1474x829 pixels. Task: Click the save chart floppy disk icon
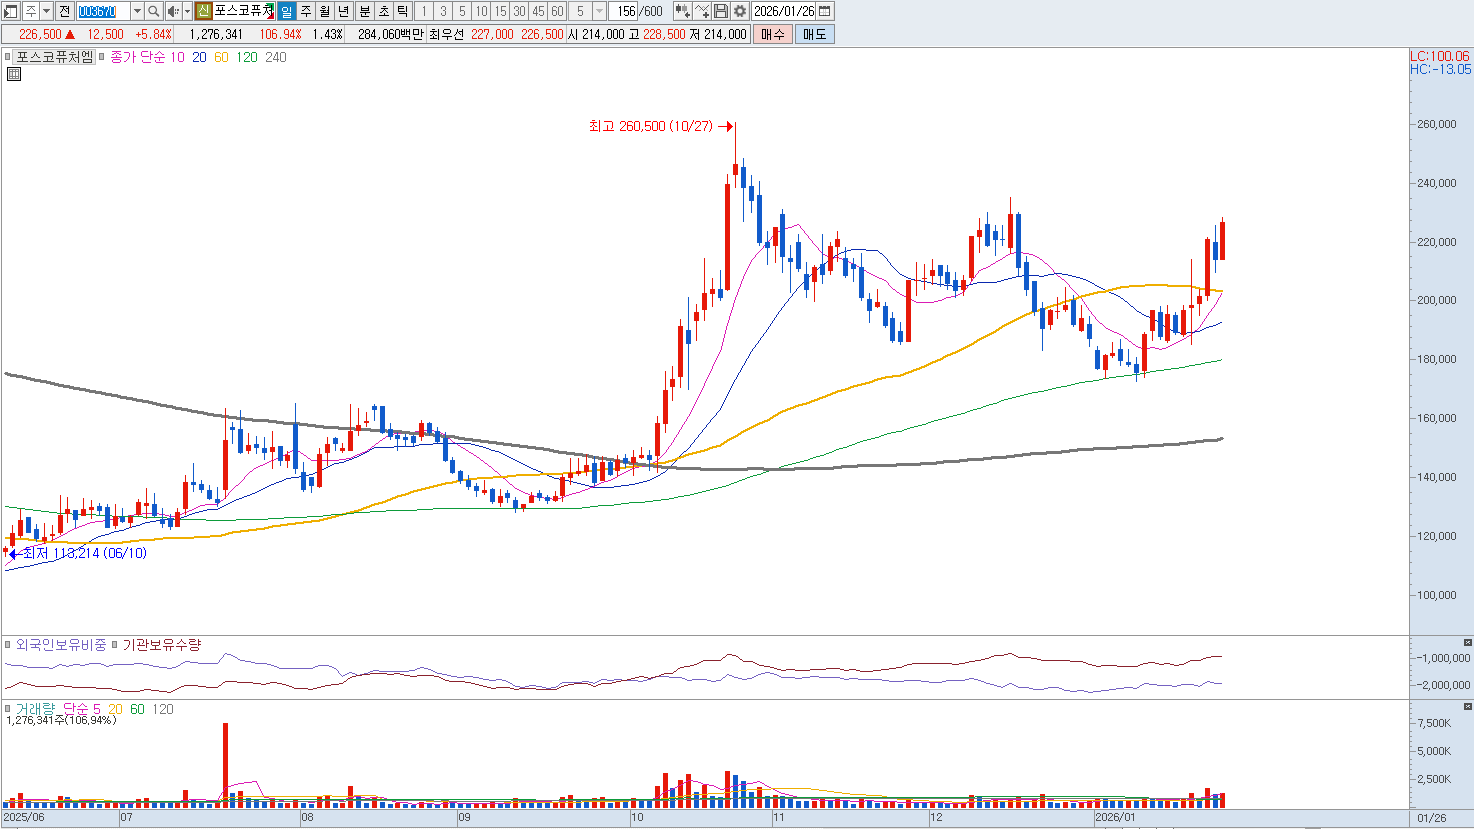click(721, 11)
